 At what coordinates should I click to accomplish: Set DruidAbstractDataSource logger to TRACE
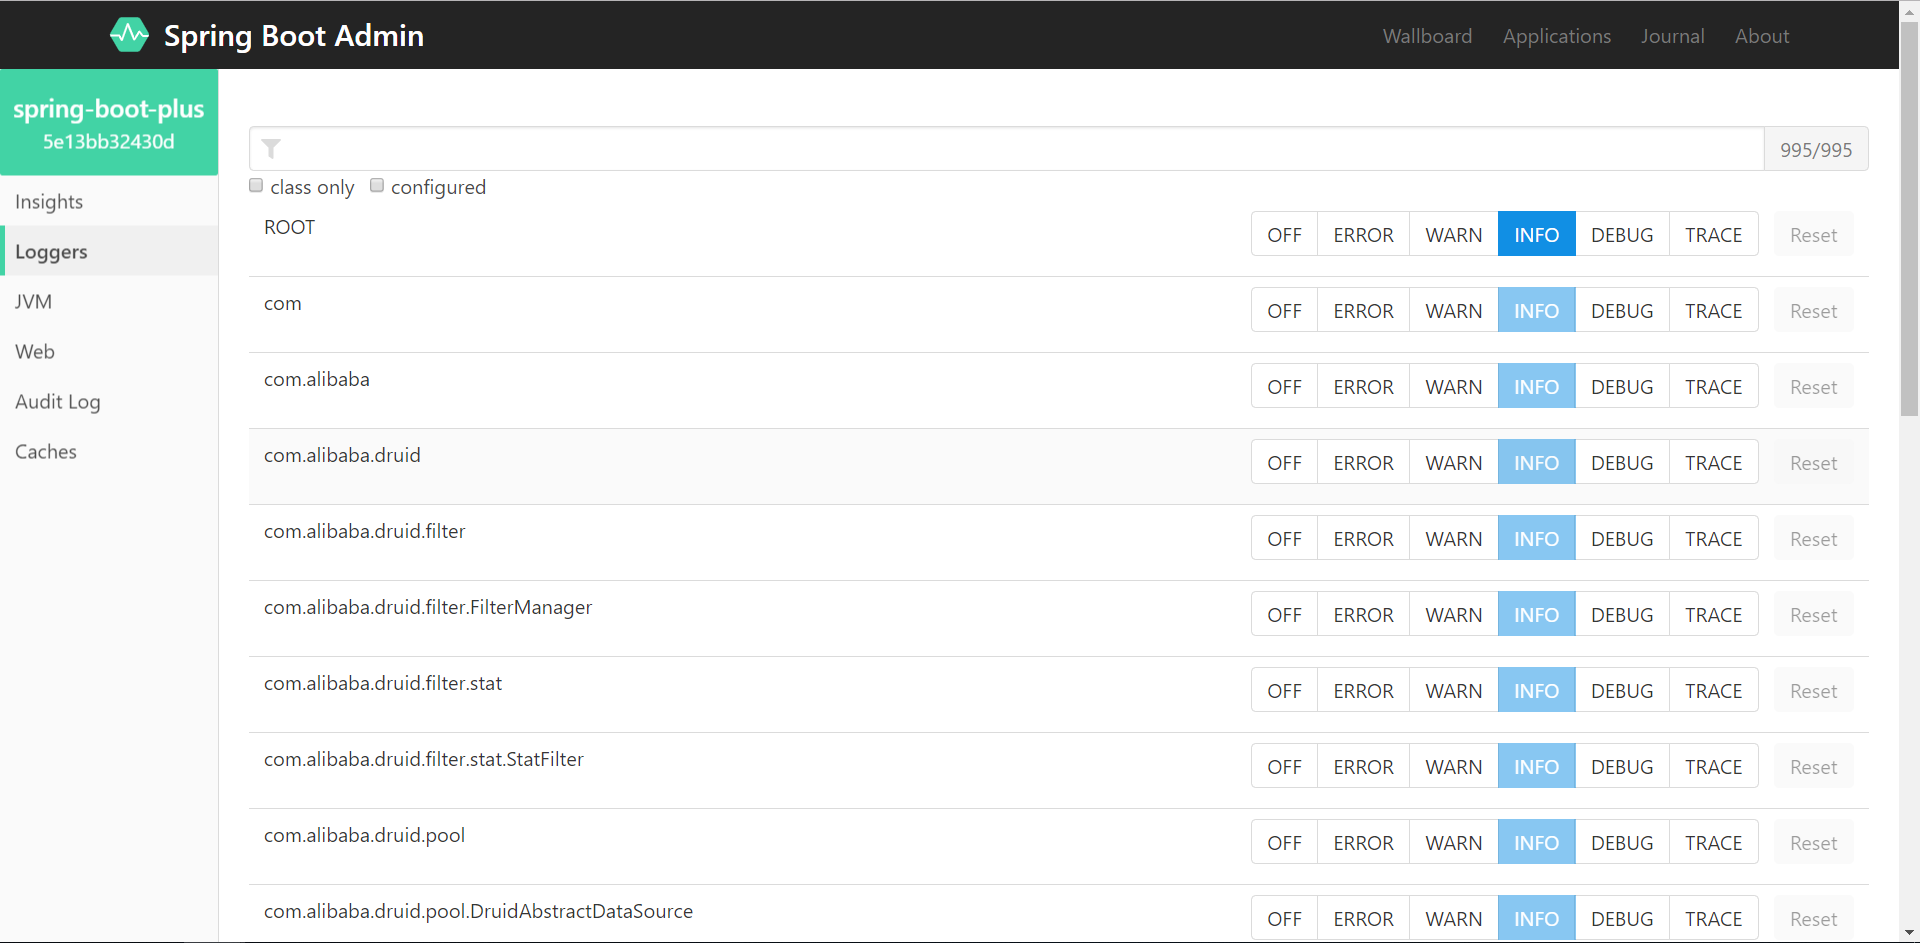click(1713, 919)
